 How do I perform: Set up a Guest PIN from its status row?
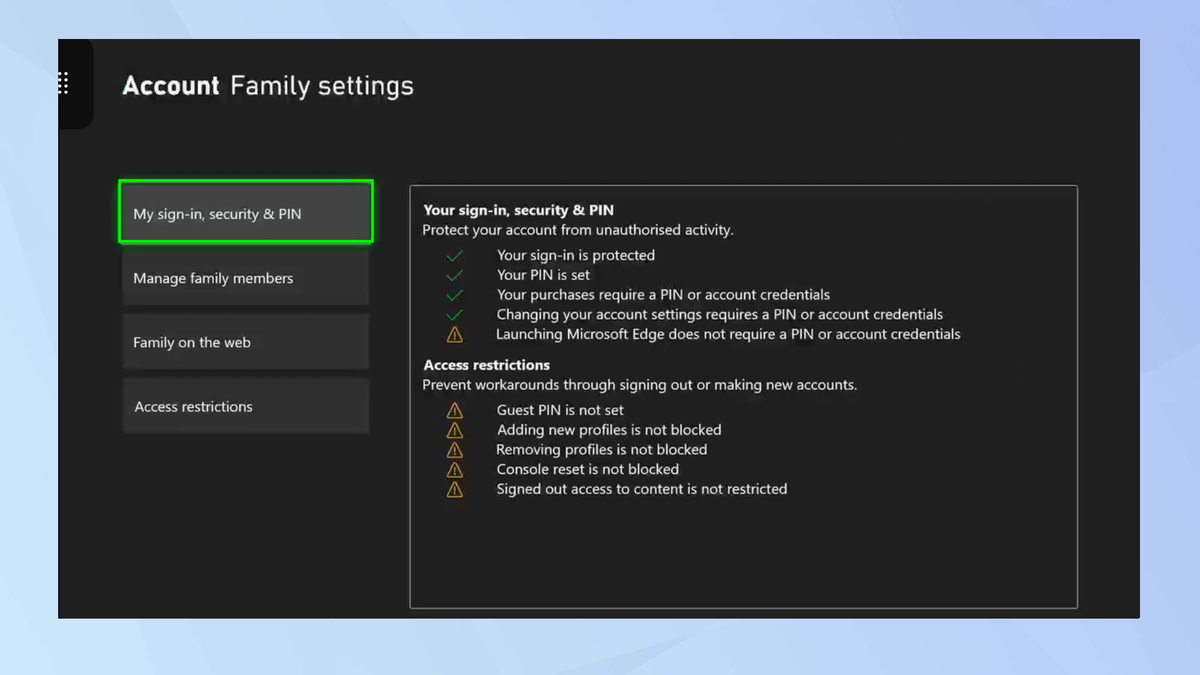click(560, 410)
